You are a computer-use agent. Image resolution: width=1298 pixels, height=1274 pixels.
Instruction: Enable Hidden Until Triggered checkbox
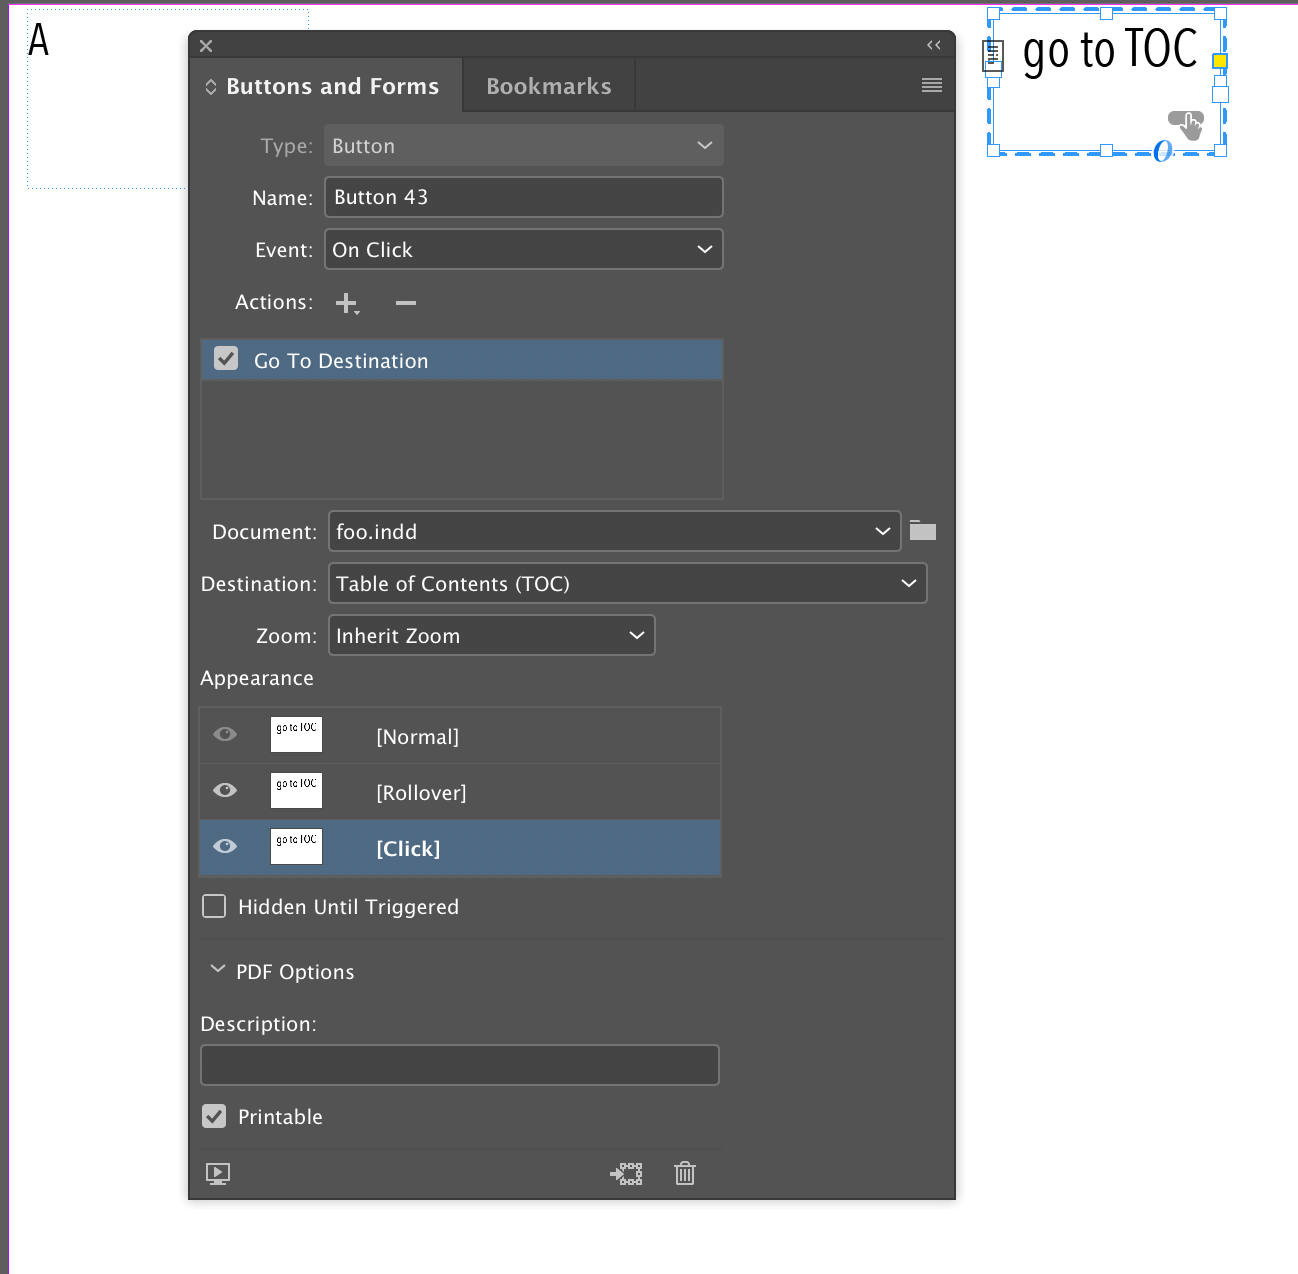coord(214,906)
